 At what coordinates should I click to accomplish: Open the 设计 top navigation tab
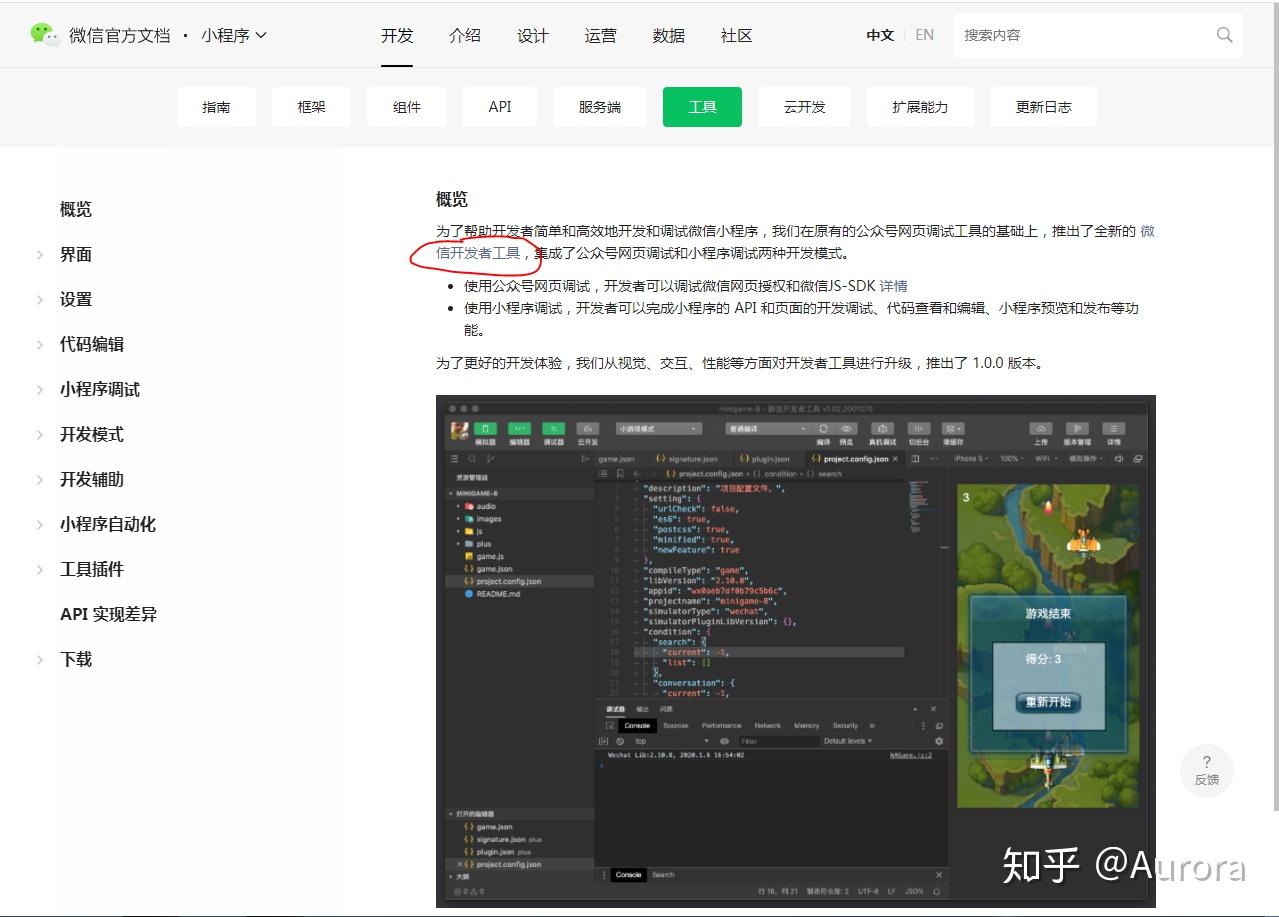(533, 35)
